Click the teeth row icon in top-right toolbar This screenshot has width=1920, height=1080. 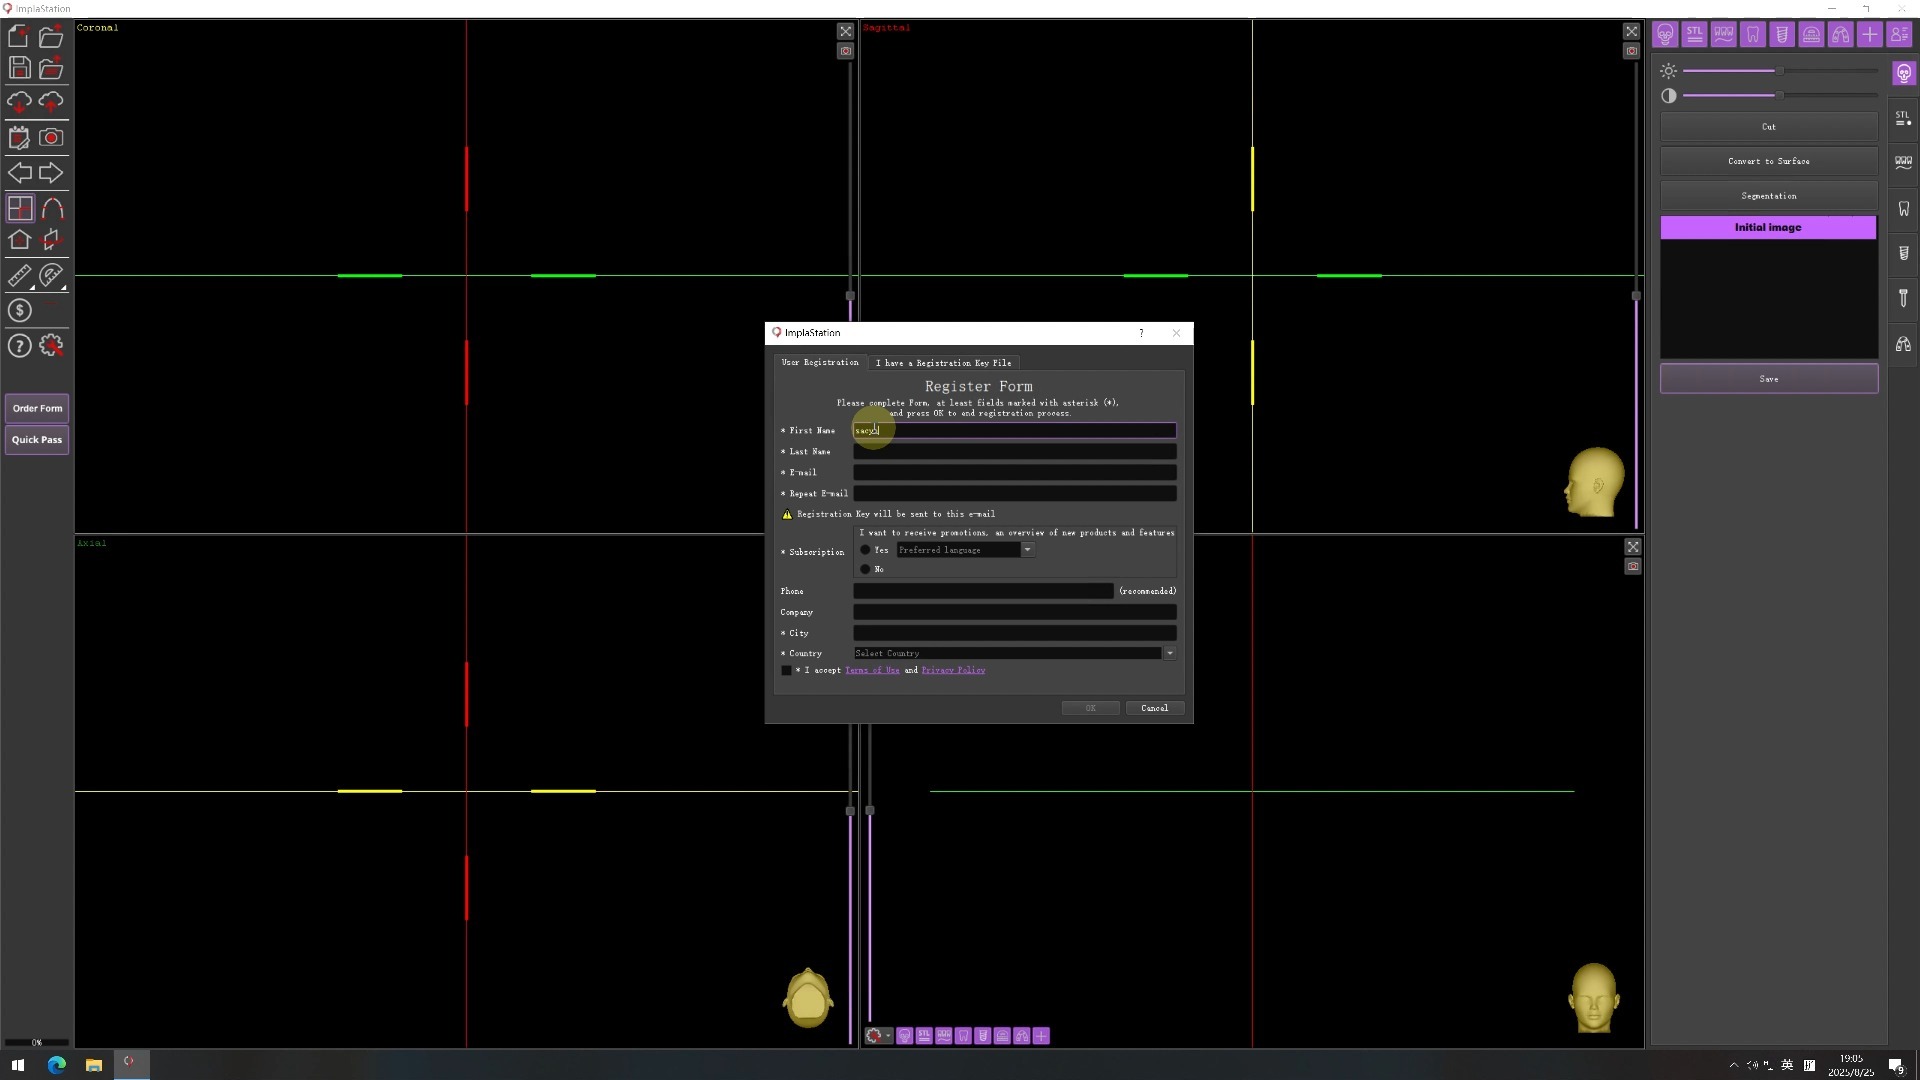(x=1723, y=35)
